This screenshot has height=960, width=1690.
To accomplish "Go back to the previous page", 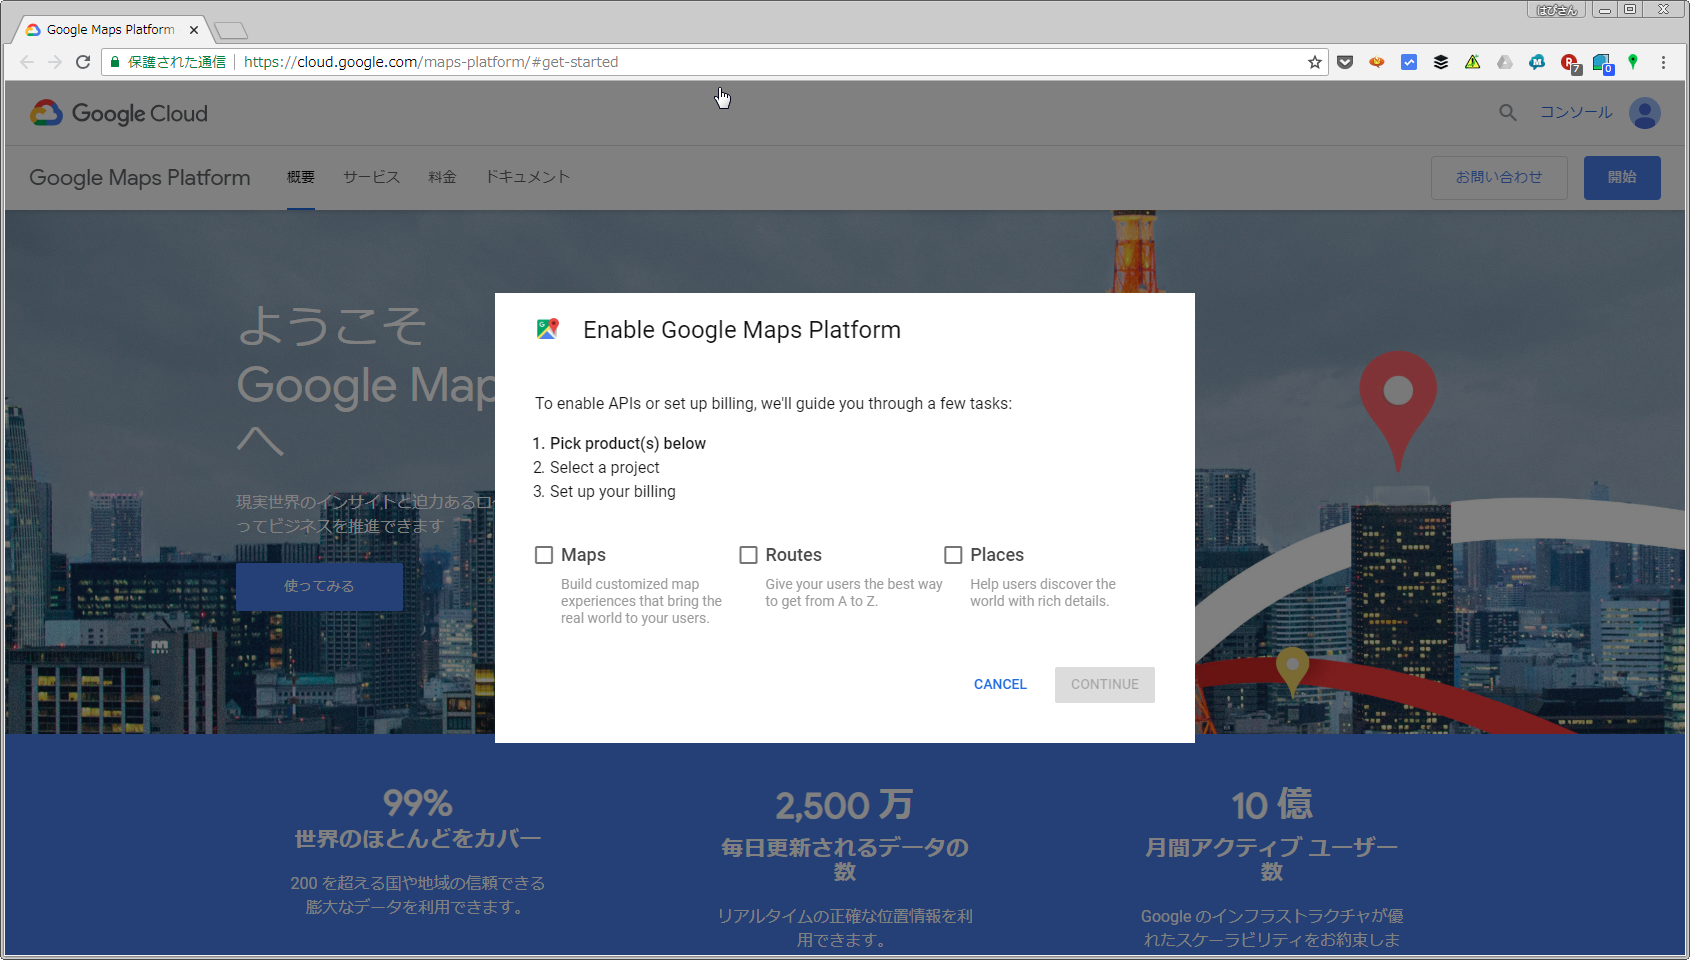I will [x=27, y=62].
